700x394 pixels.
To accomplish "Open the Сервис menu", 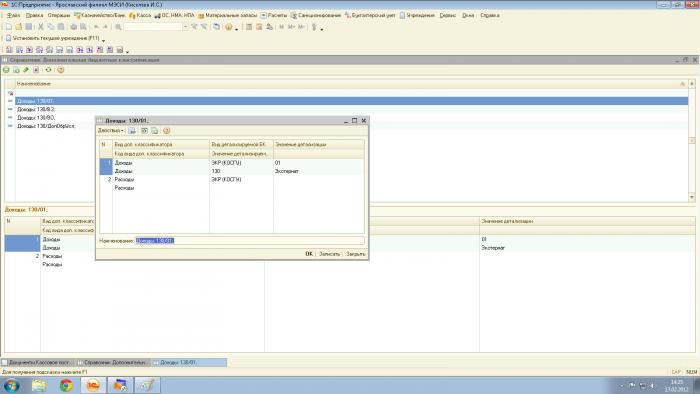I will (448, 15).
